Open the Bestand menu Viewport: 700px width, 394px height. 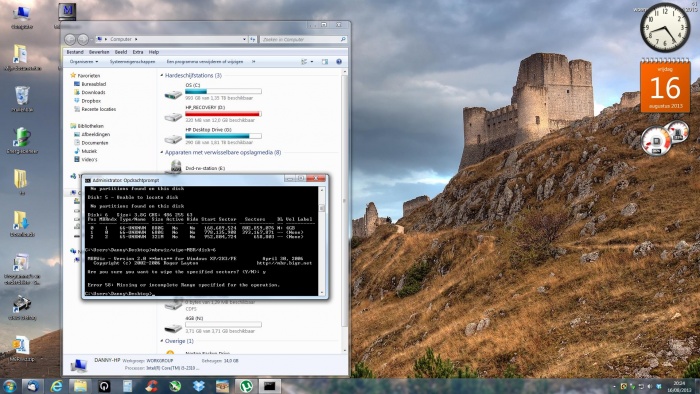[x=75, y=52]
